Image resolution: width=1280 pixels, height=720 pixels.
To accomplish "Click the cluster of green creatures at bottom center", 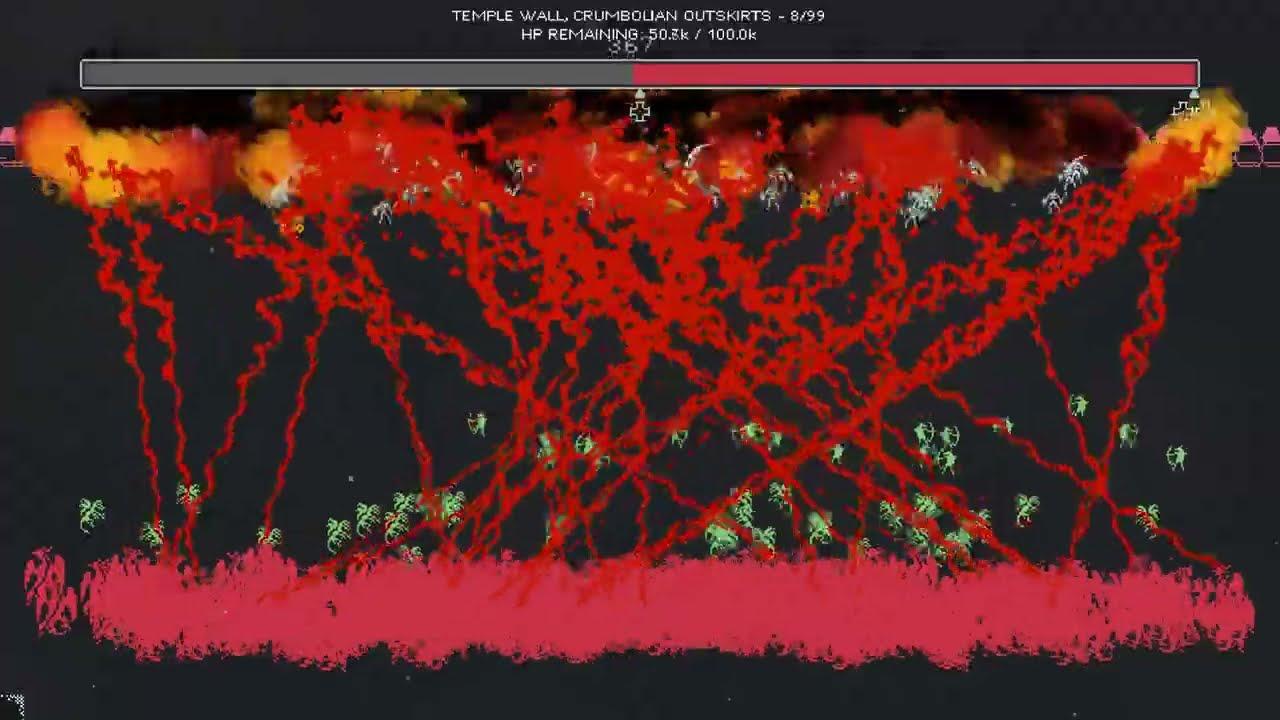I will coord(730,520).
